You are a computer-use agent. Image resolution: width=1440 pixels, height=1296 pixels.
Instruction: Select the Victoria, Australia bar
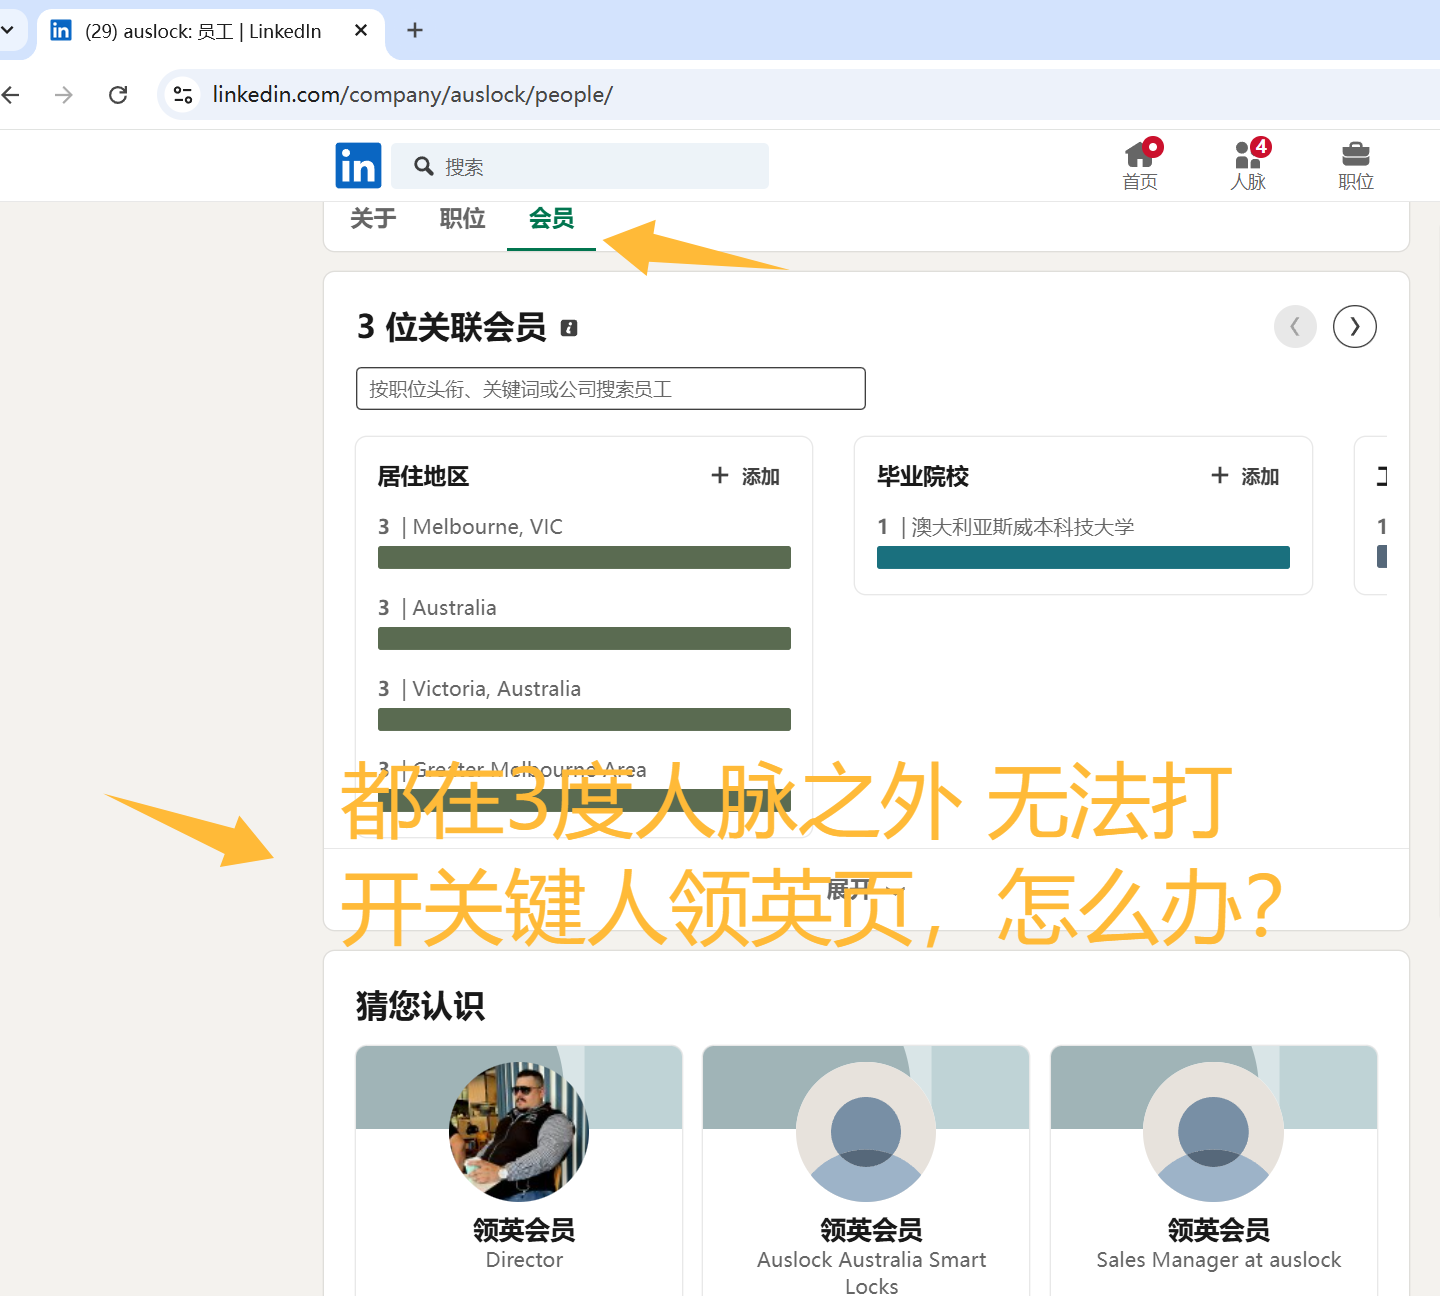(584, 719)
